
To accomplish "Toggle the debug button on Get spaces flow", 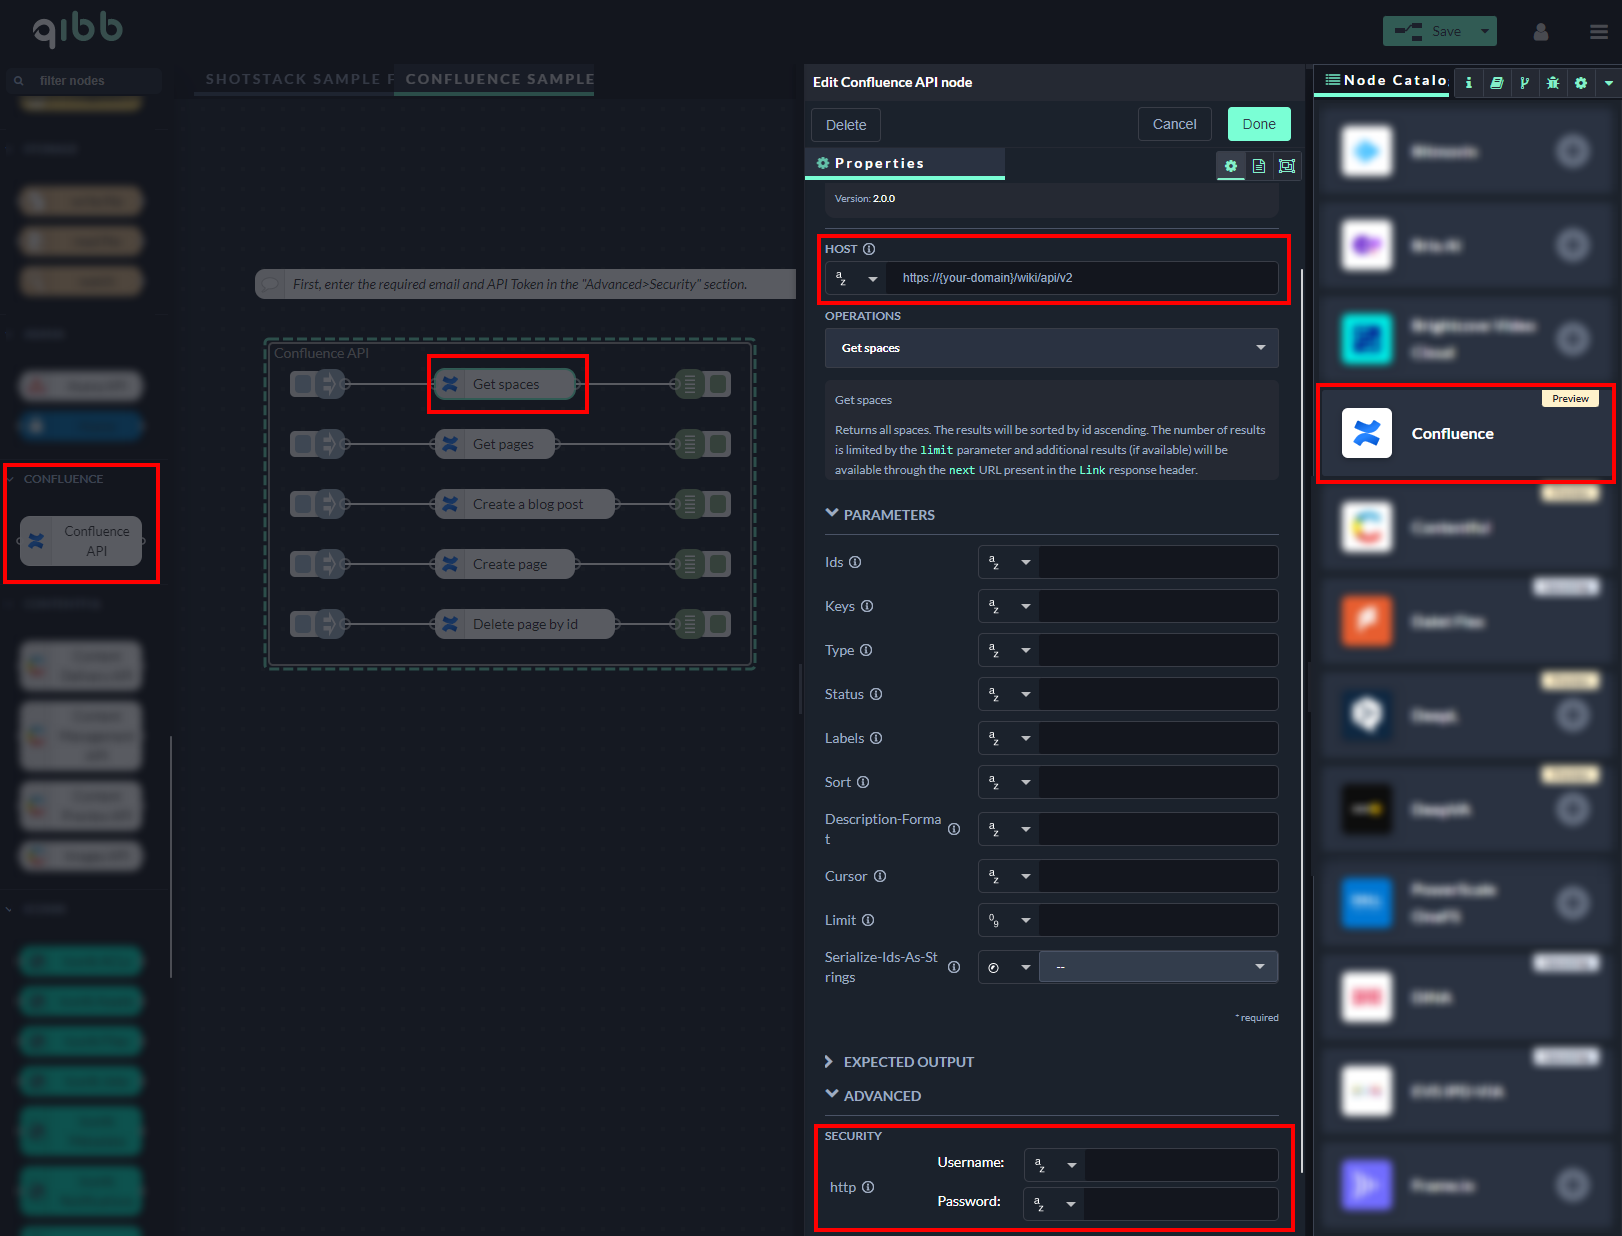I will [x=718, y=384].
